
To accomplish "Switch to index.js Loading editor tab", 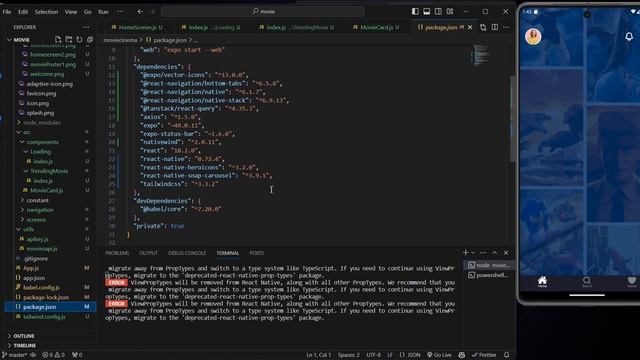I will click(211, 27).
